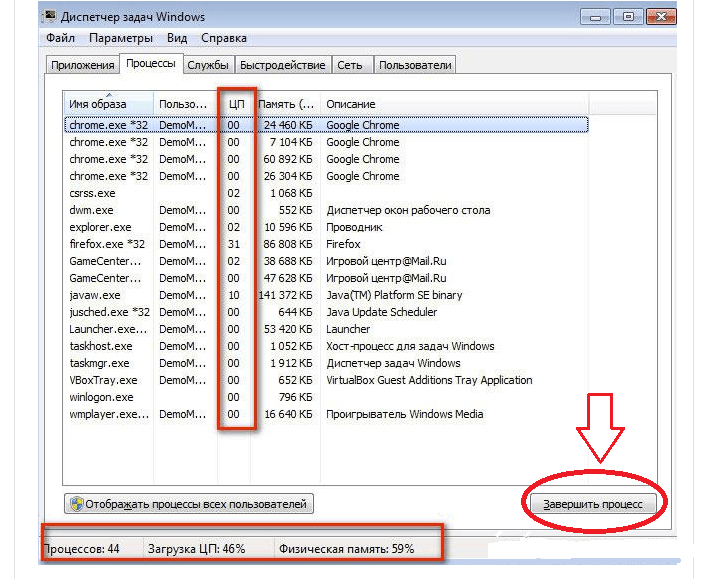This screenshot has width=709, height=579.
Task: Click the Task Manager title bar icon
Action: (49, 17)
